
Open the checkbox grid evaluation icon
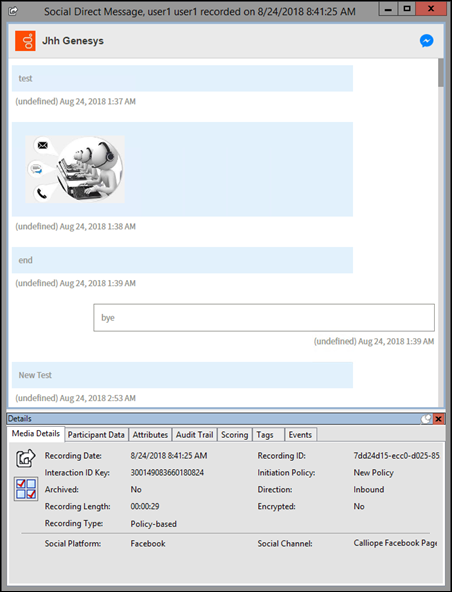pos(26,489)
